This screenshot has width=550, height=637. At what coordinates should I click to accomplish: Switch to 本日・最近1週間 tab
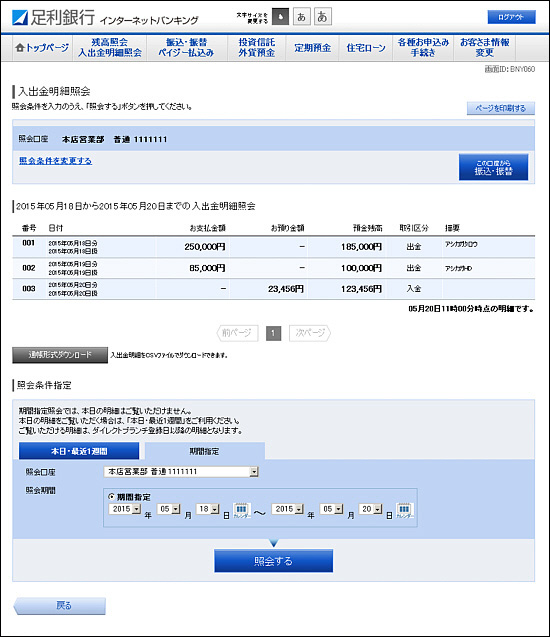pyautogui.click(x=79, y=451)
